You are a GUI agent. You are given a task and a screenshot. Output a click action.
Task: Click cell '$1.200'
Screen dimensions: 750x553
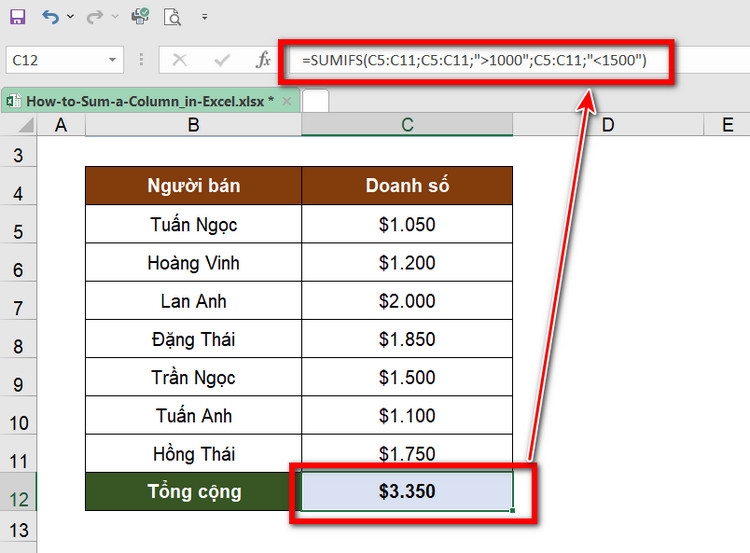click(407, 263)
